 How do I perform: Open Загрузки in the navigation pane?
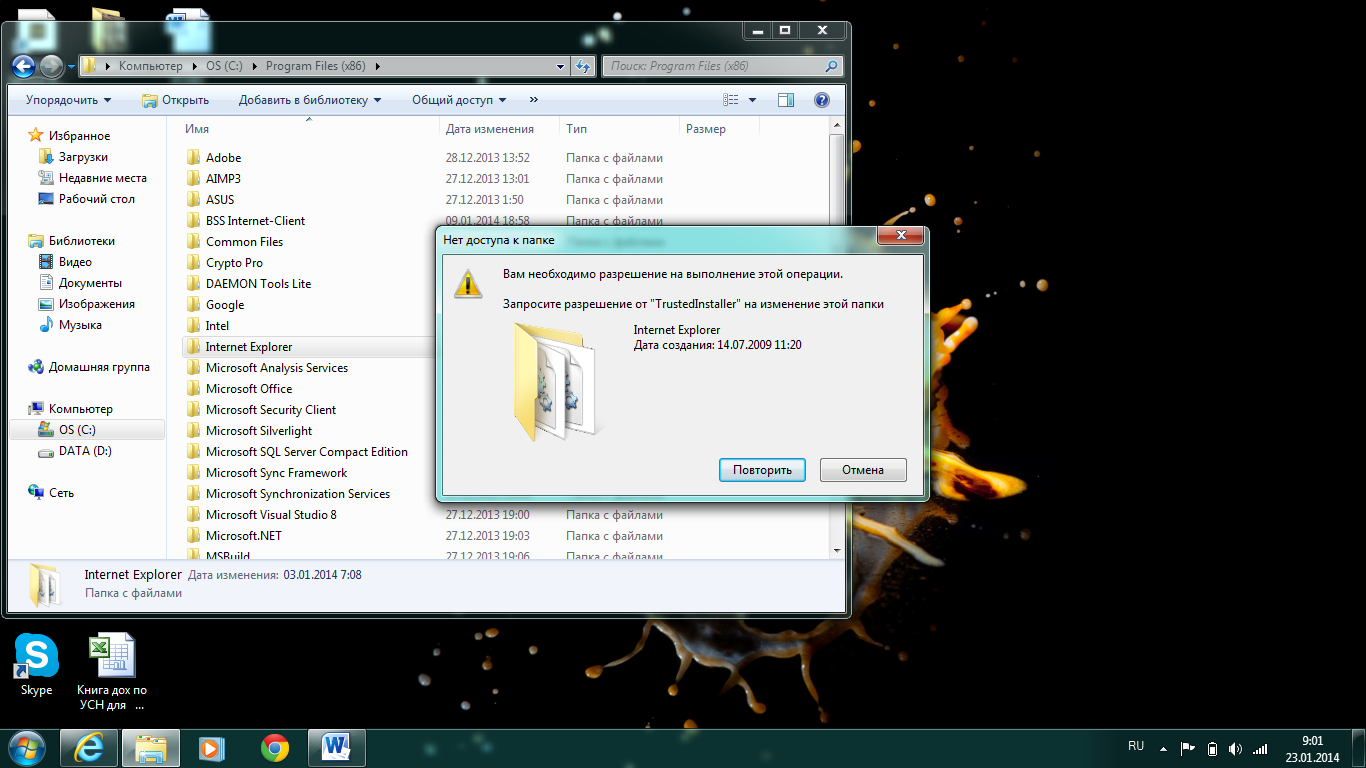coord(83,157)
